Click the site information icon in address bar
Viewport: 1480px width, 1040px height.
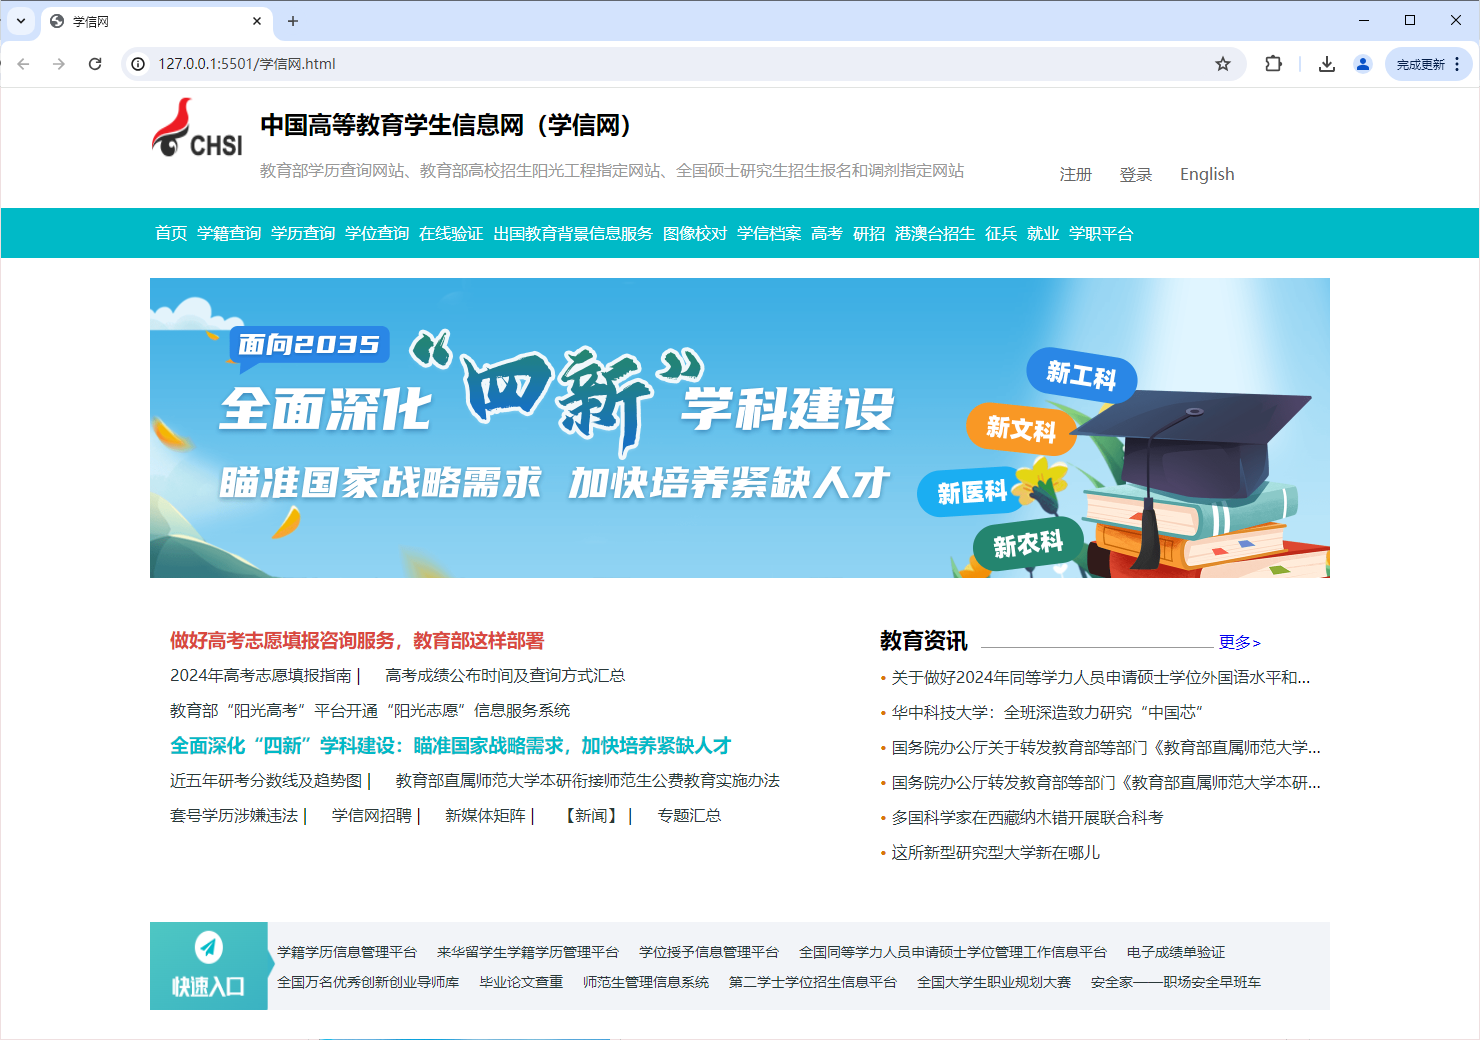point(138,64)
